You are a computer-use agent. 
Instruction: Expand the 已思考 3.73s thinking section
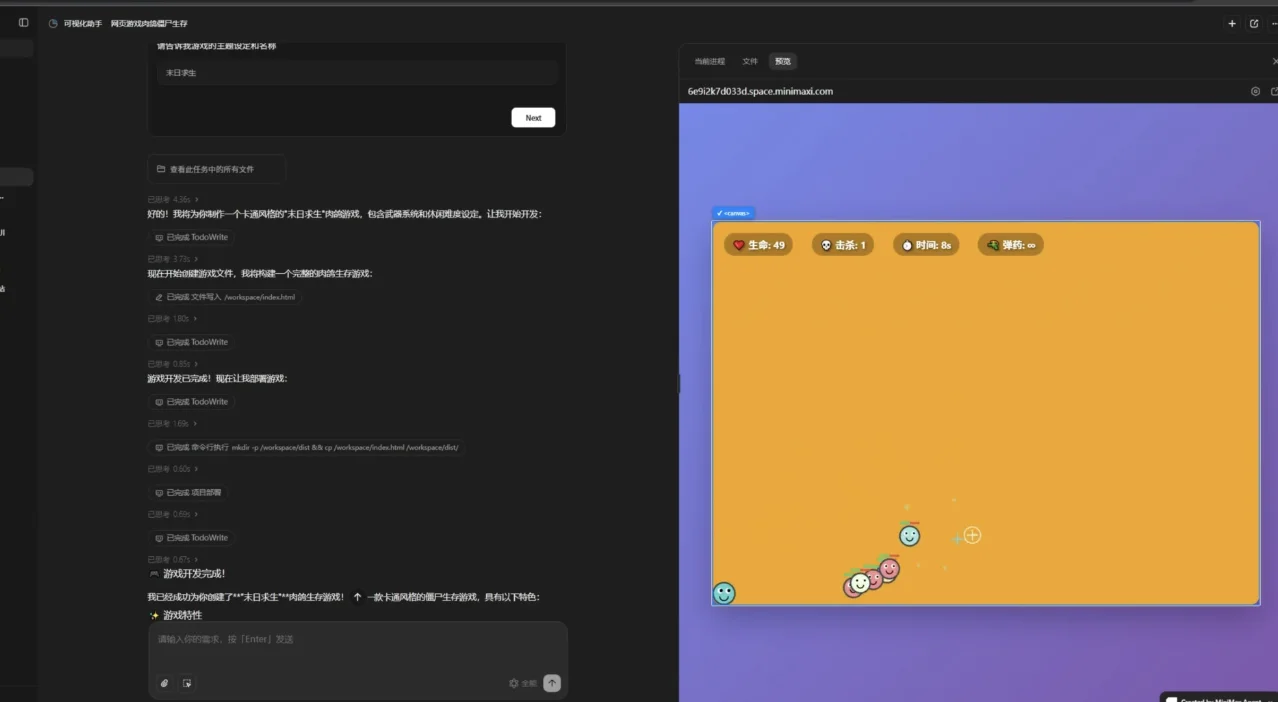click(173, 259)
